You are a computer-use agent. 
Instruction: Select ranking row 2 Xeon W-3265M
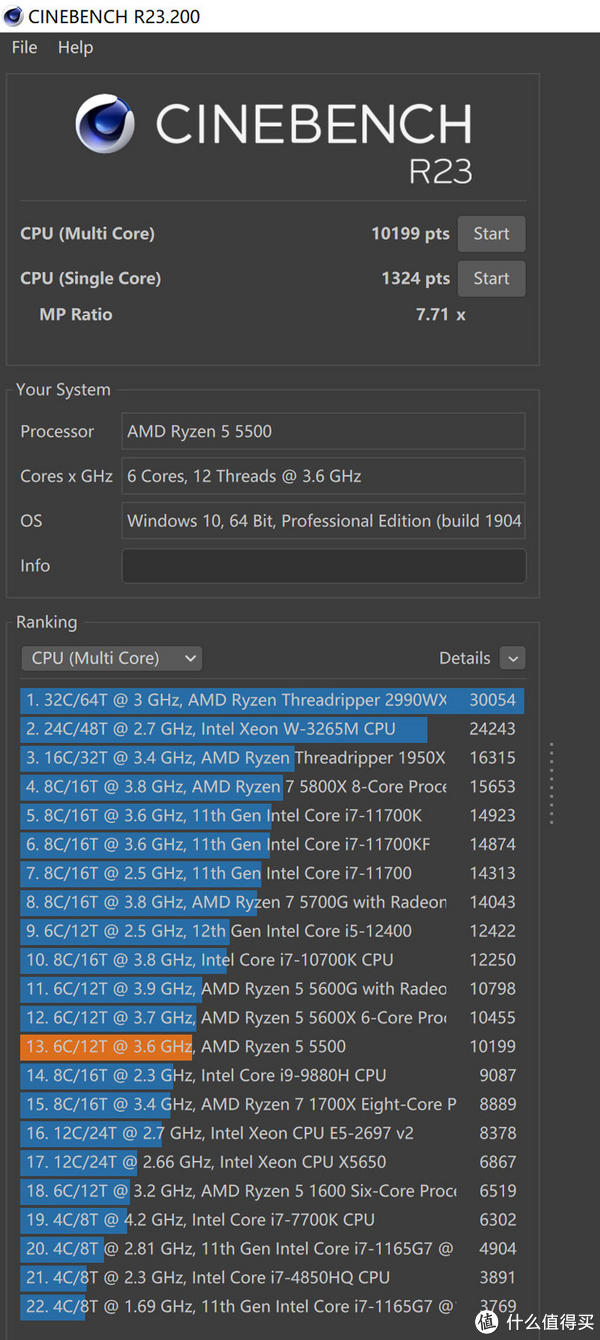point(272,729)
